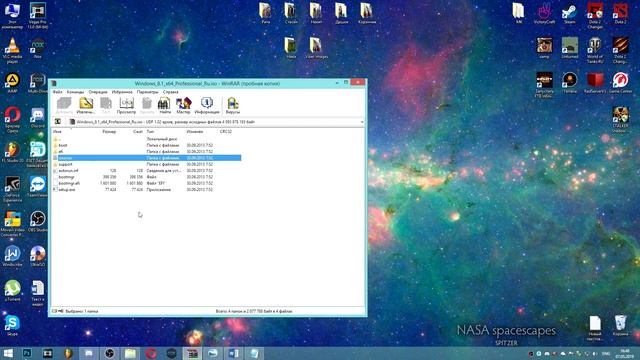Show archive Information (Информация) icon
The height and width of the screenshot is (360, 640).
pyautogui.click(x=207, y=105)
